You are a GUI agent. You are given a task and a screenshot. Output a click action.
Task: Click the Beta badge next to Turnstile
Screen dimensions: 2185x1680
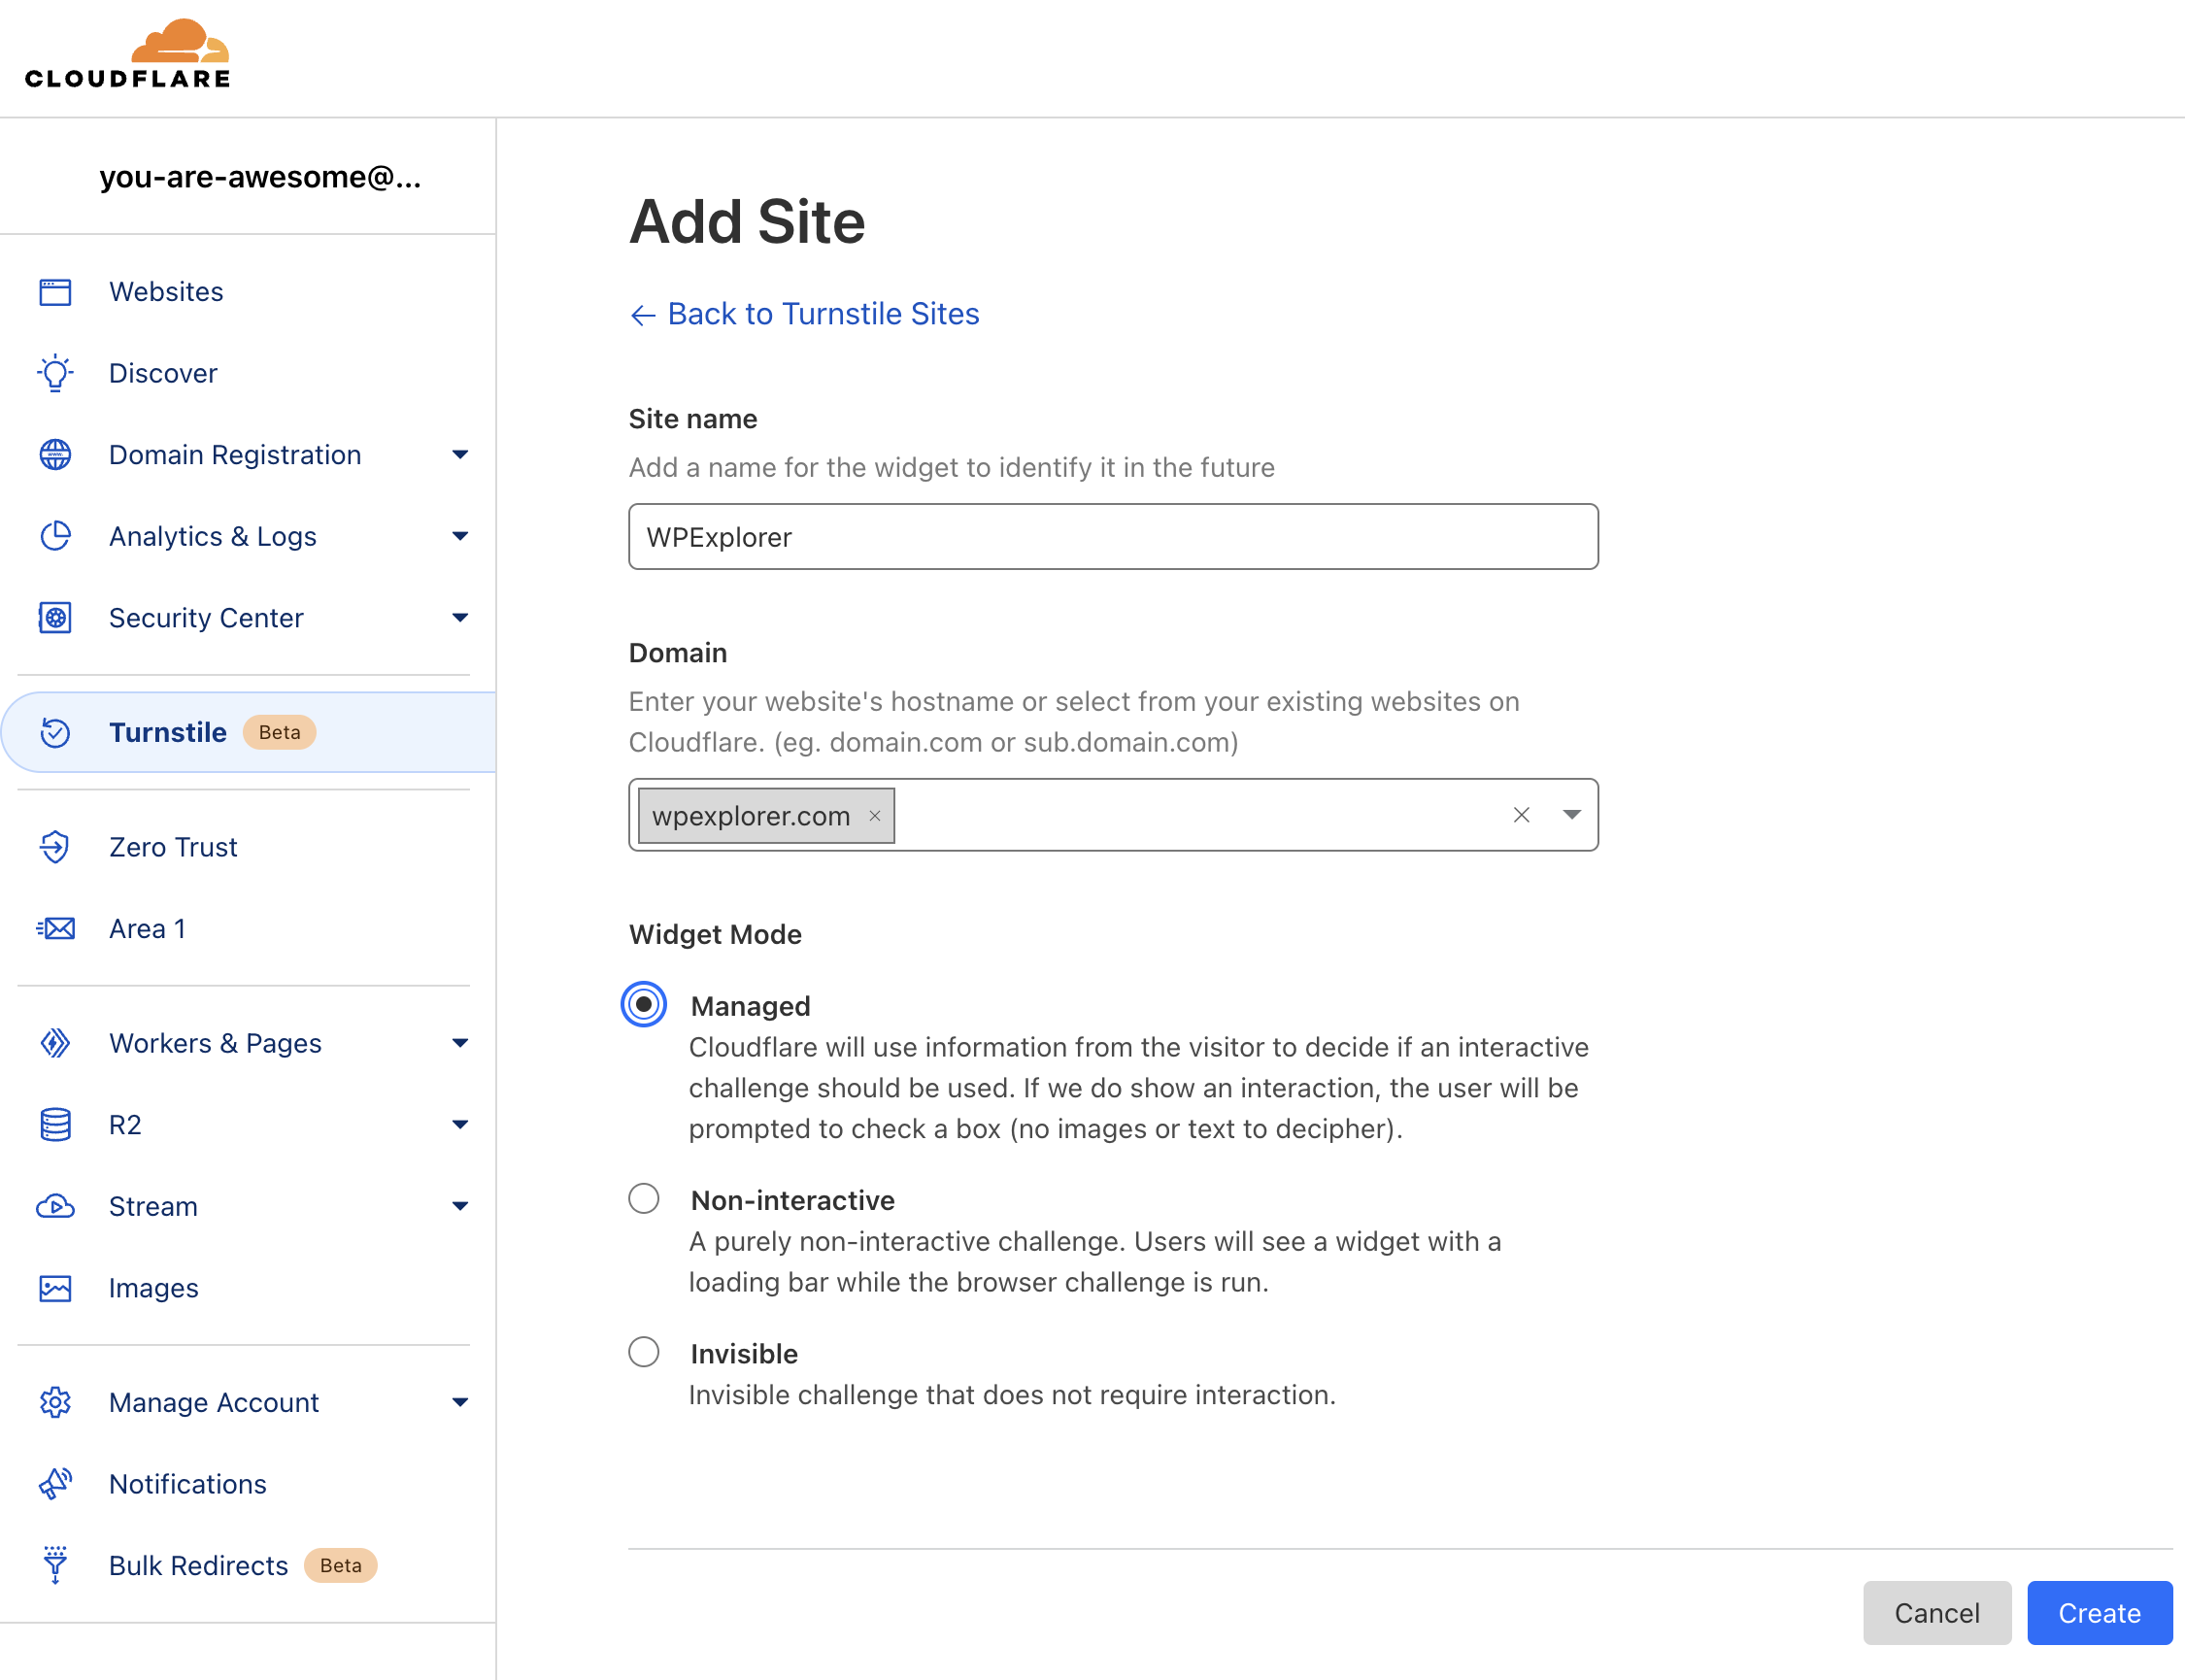279,733
